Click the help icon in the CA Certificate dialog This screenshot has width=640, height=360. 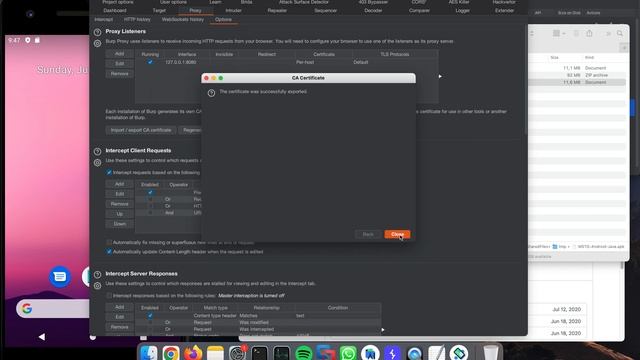(x=211, y=93)
